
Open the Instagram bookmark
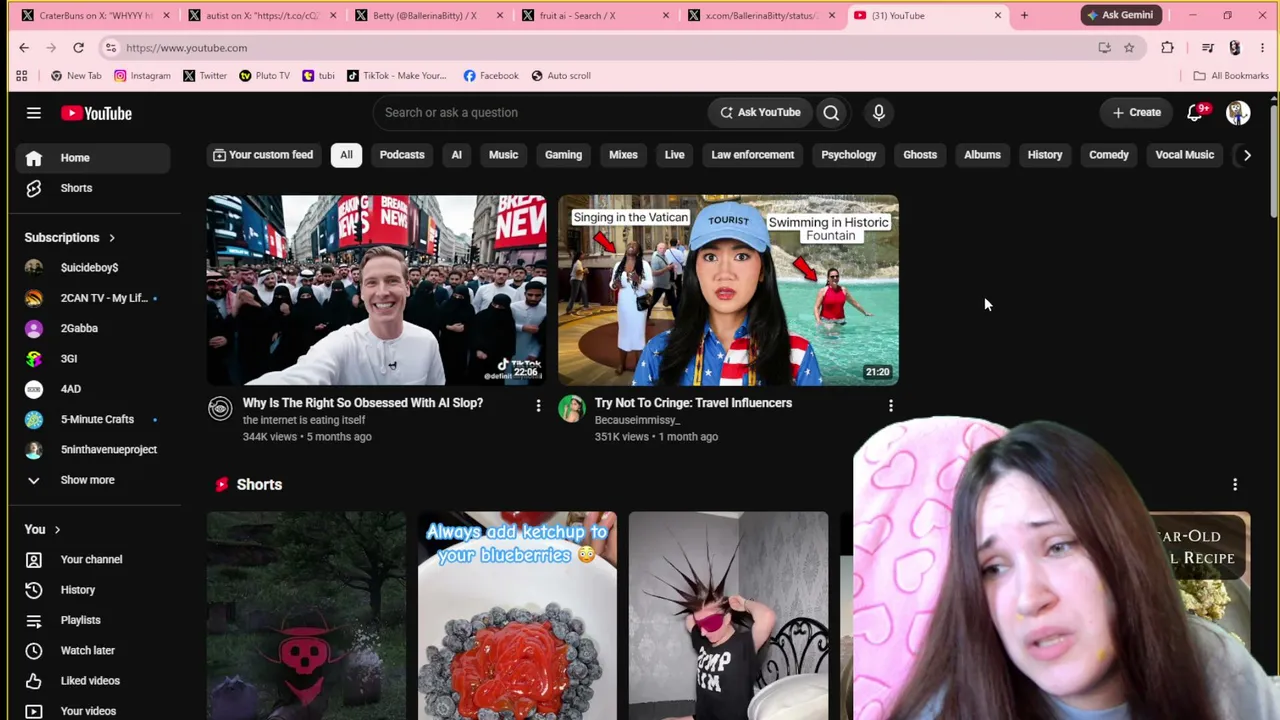click(142, 76)
